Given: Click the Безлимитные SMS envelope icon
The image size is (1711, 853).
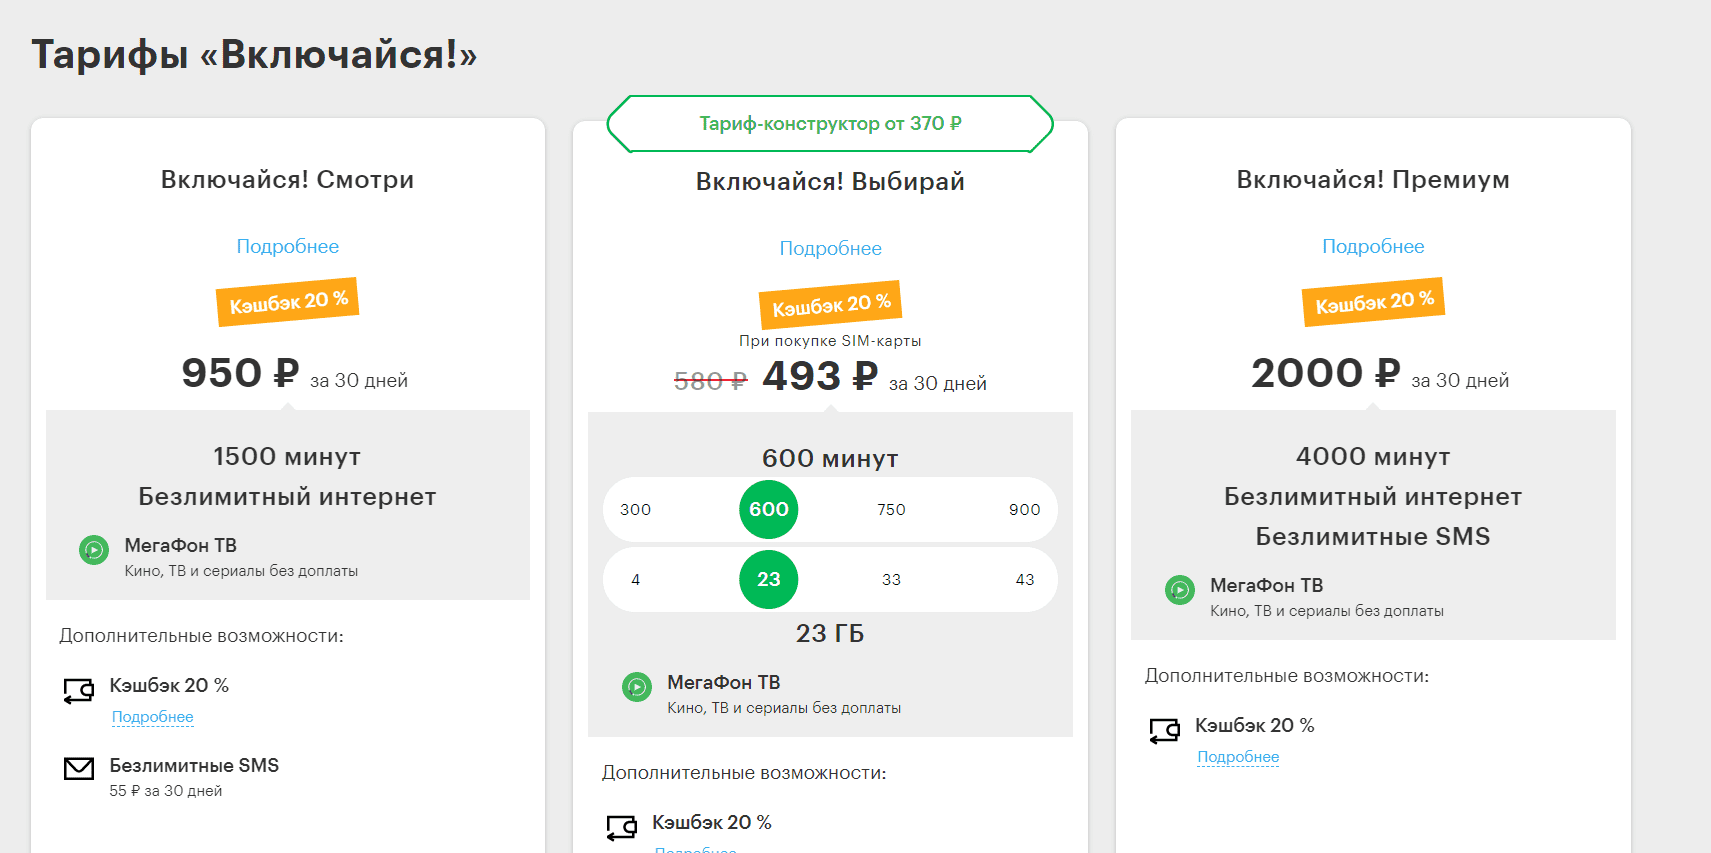Looking at the screenshot, I should (x=79, y=768).
